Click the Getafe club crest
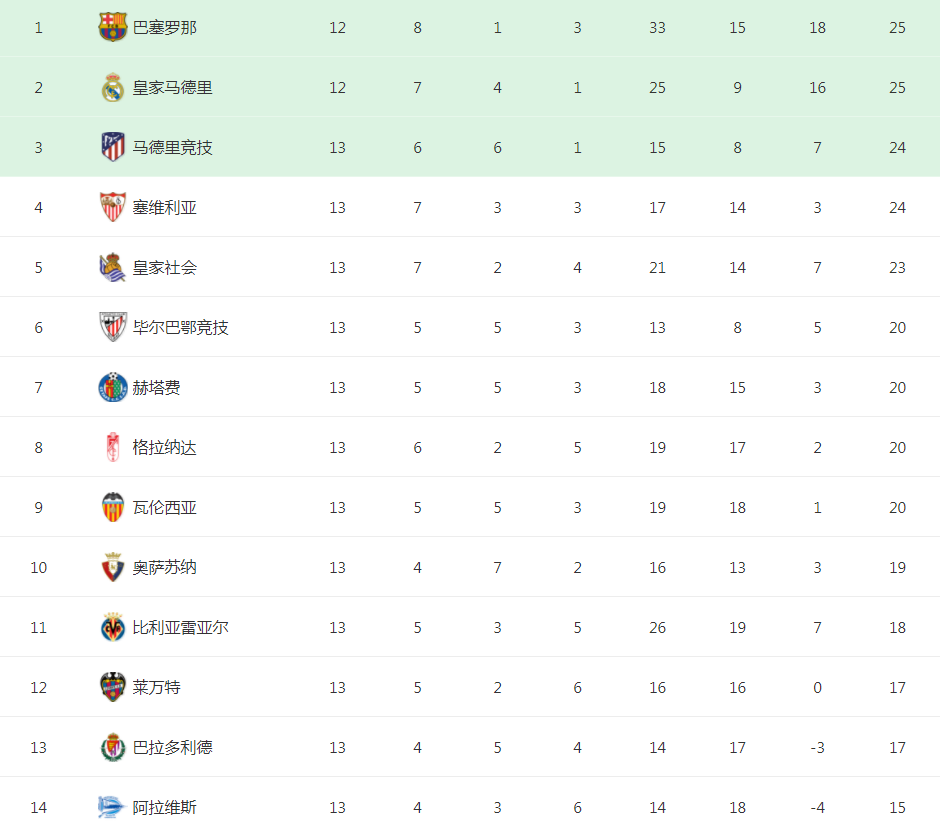The height and width of the screenshot is (822, 942). pos(113,387)
